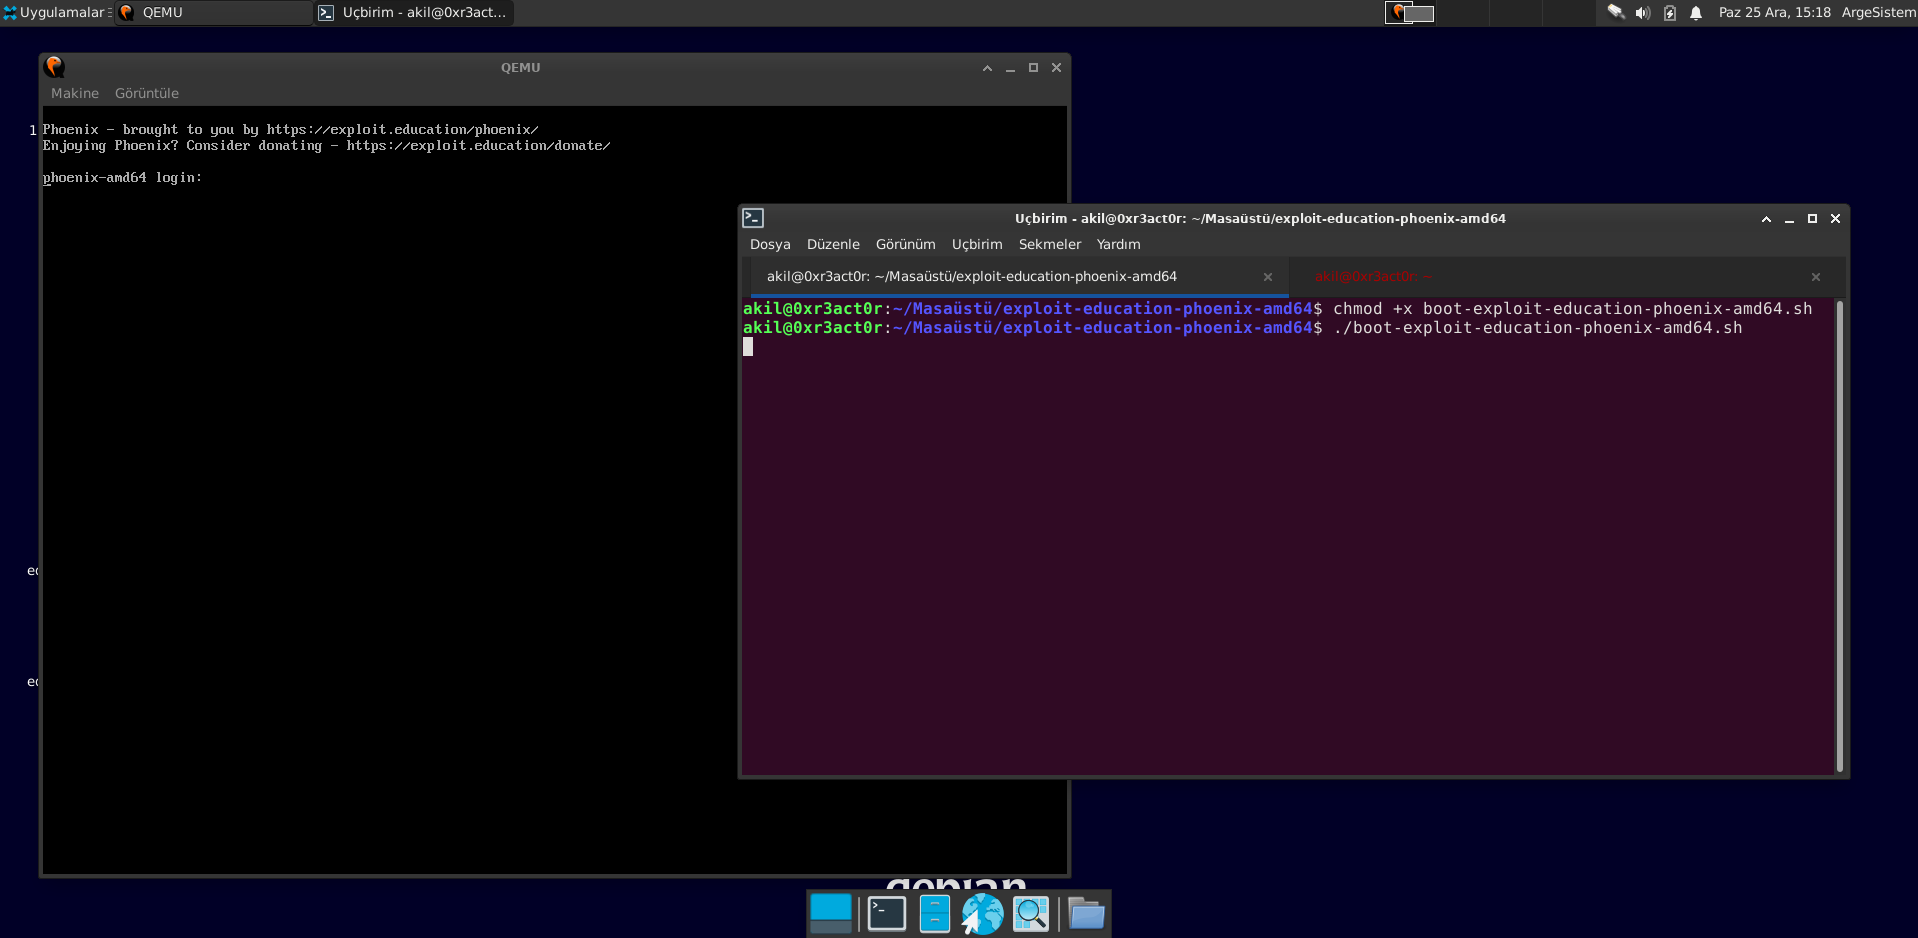Click the ./boot-exploit-education-phoenix-amd64.sh command text
Screen dimensions: 1918x938
[1537, 328]
